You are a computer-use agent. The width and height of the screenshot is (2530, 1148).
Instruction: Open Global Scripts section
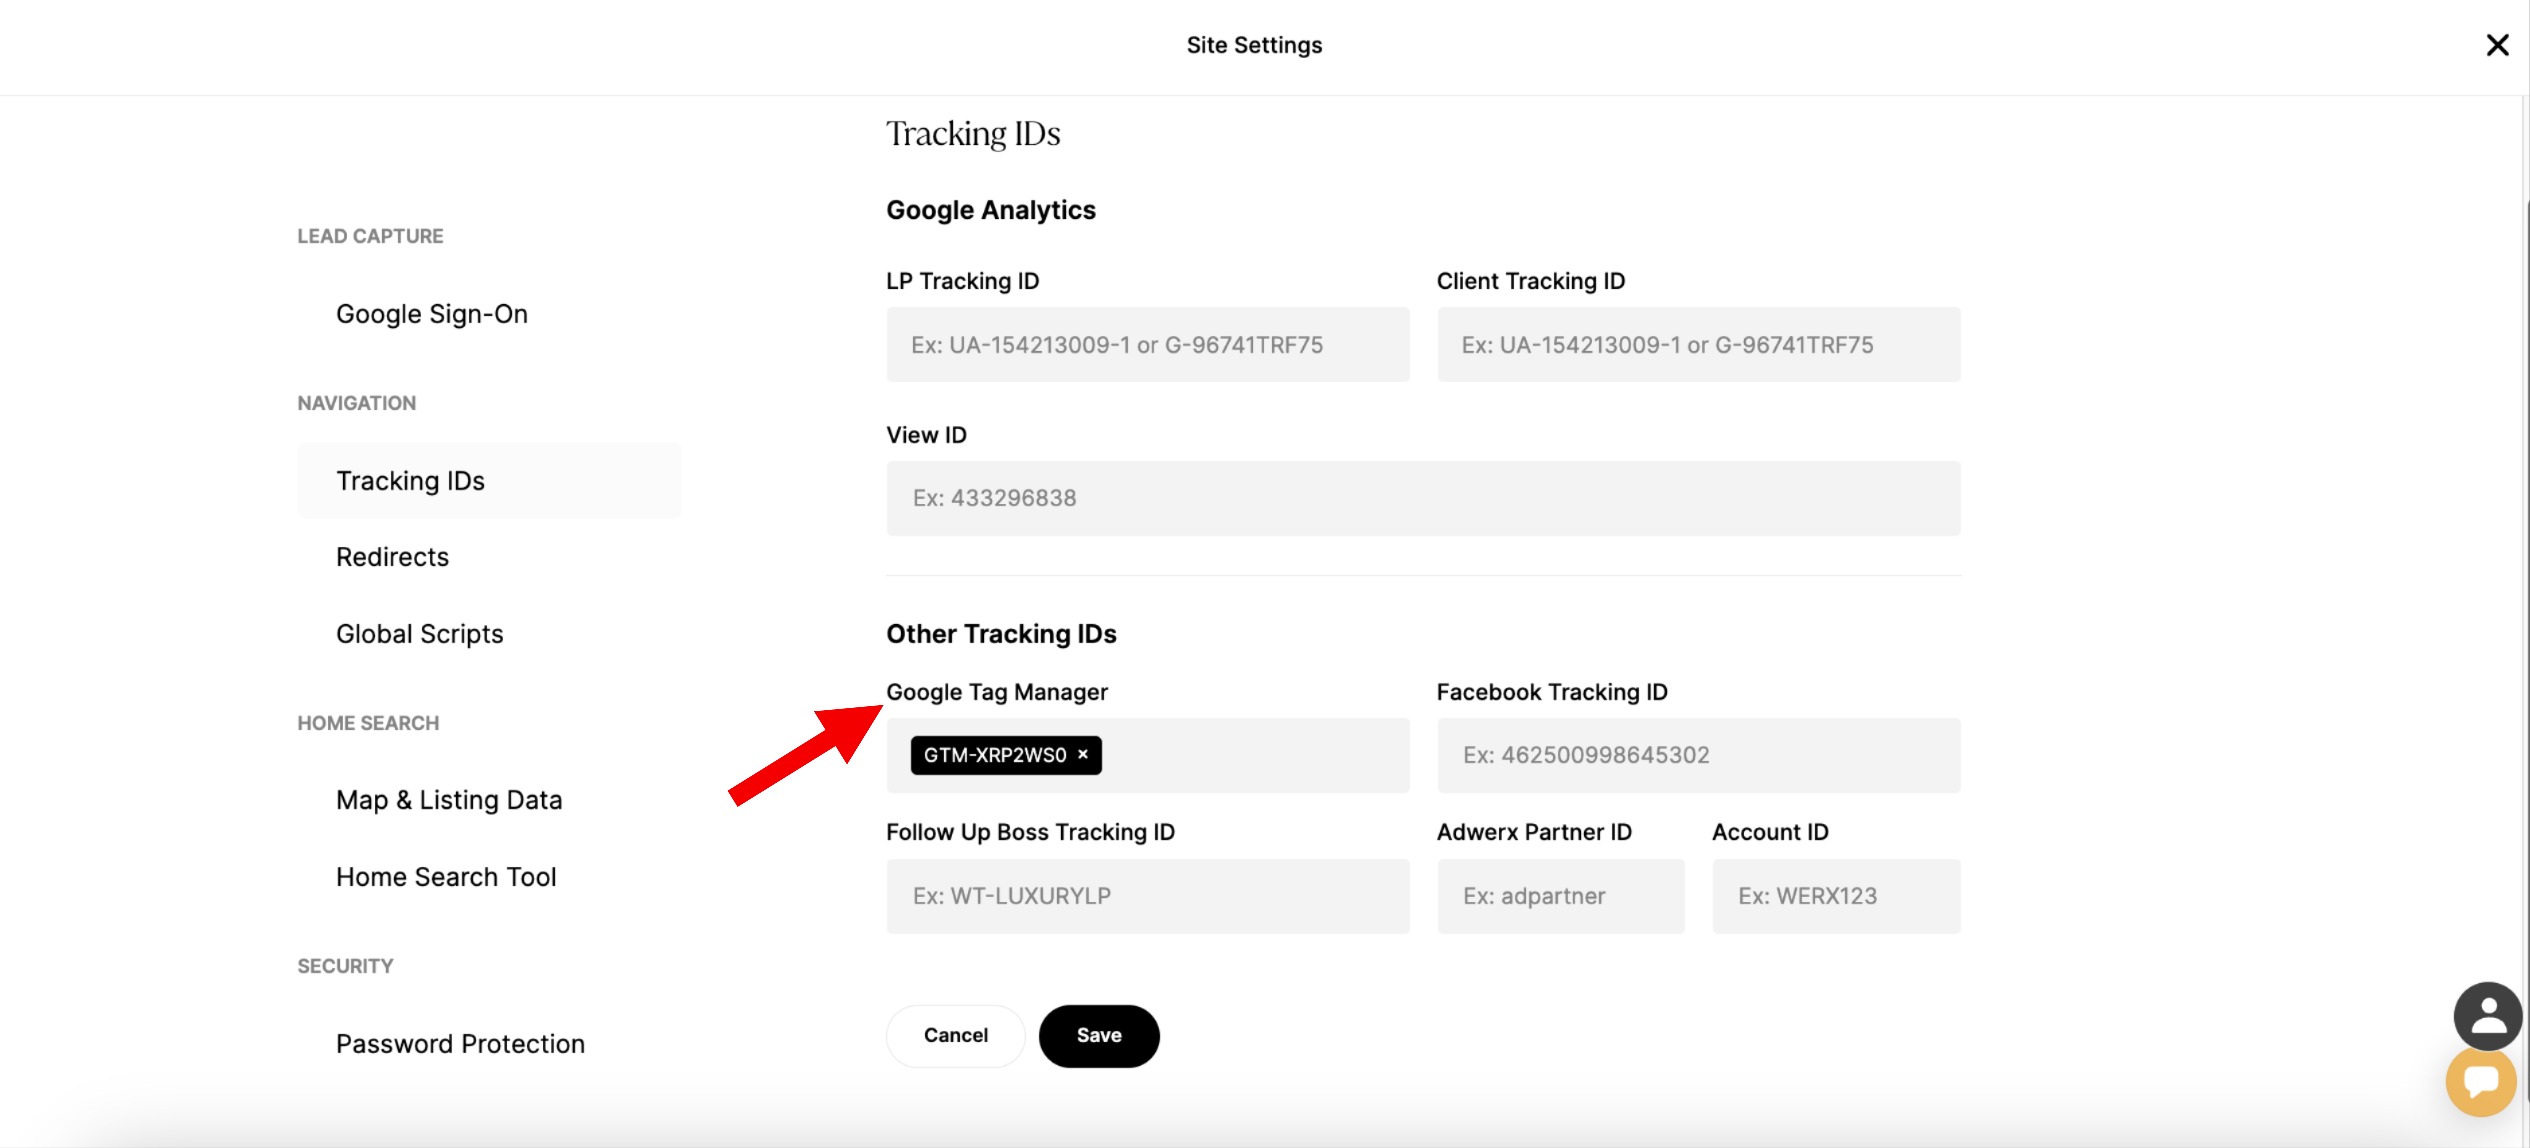tap(419, 634)
